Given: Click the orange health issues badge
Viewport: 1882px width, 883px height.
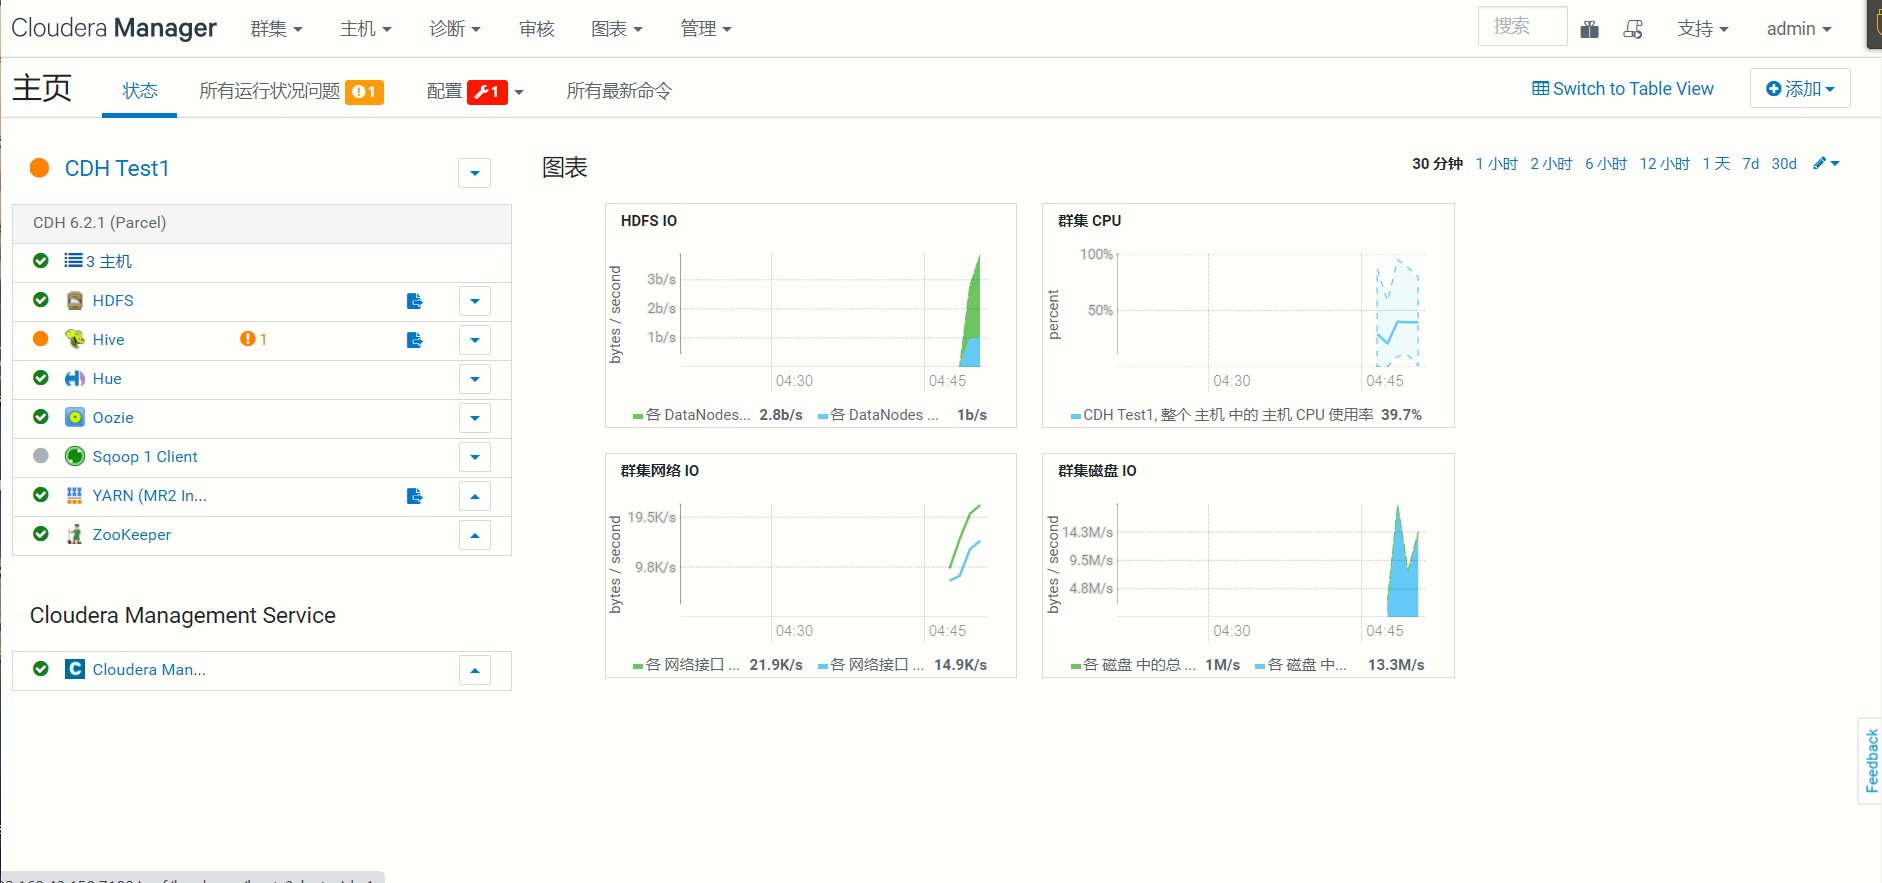Looking at the screenshot, I should tap(365, 92).
